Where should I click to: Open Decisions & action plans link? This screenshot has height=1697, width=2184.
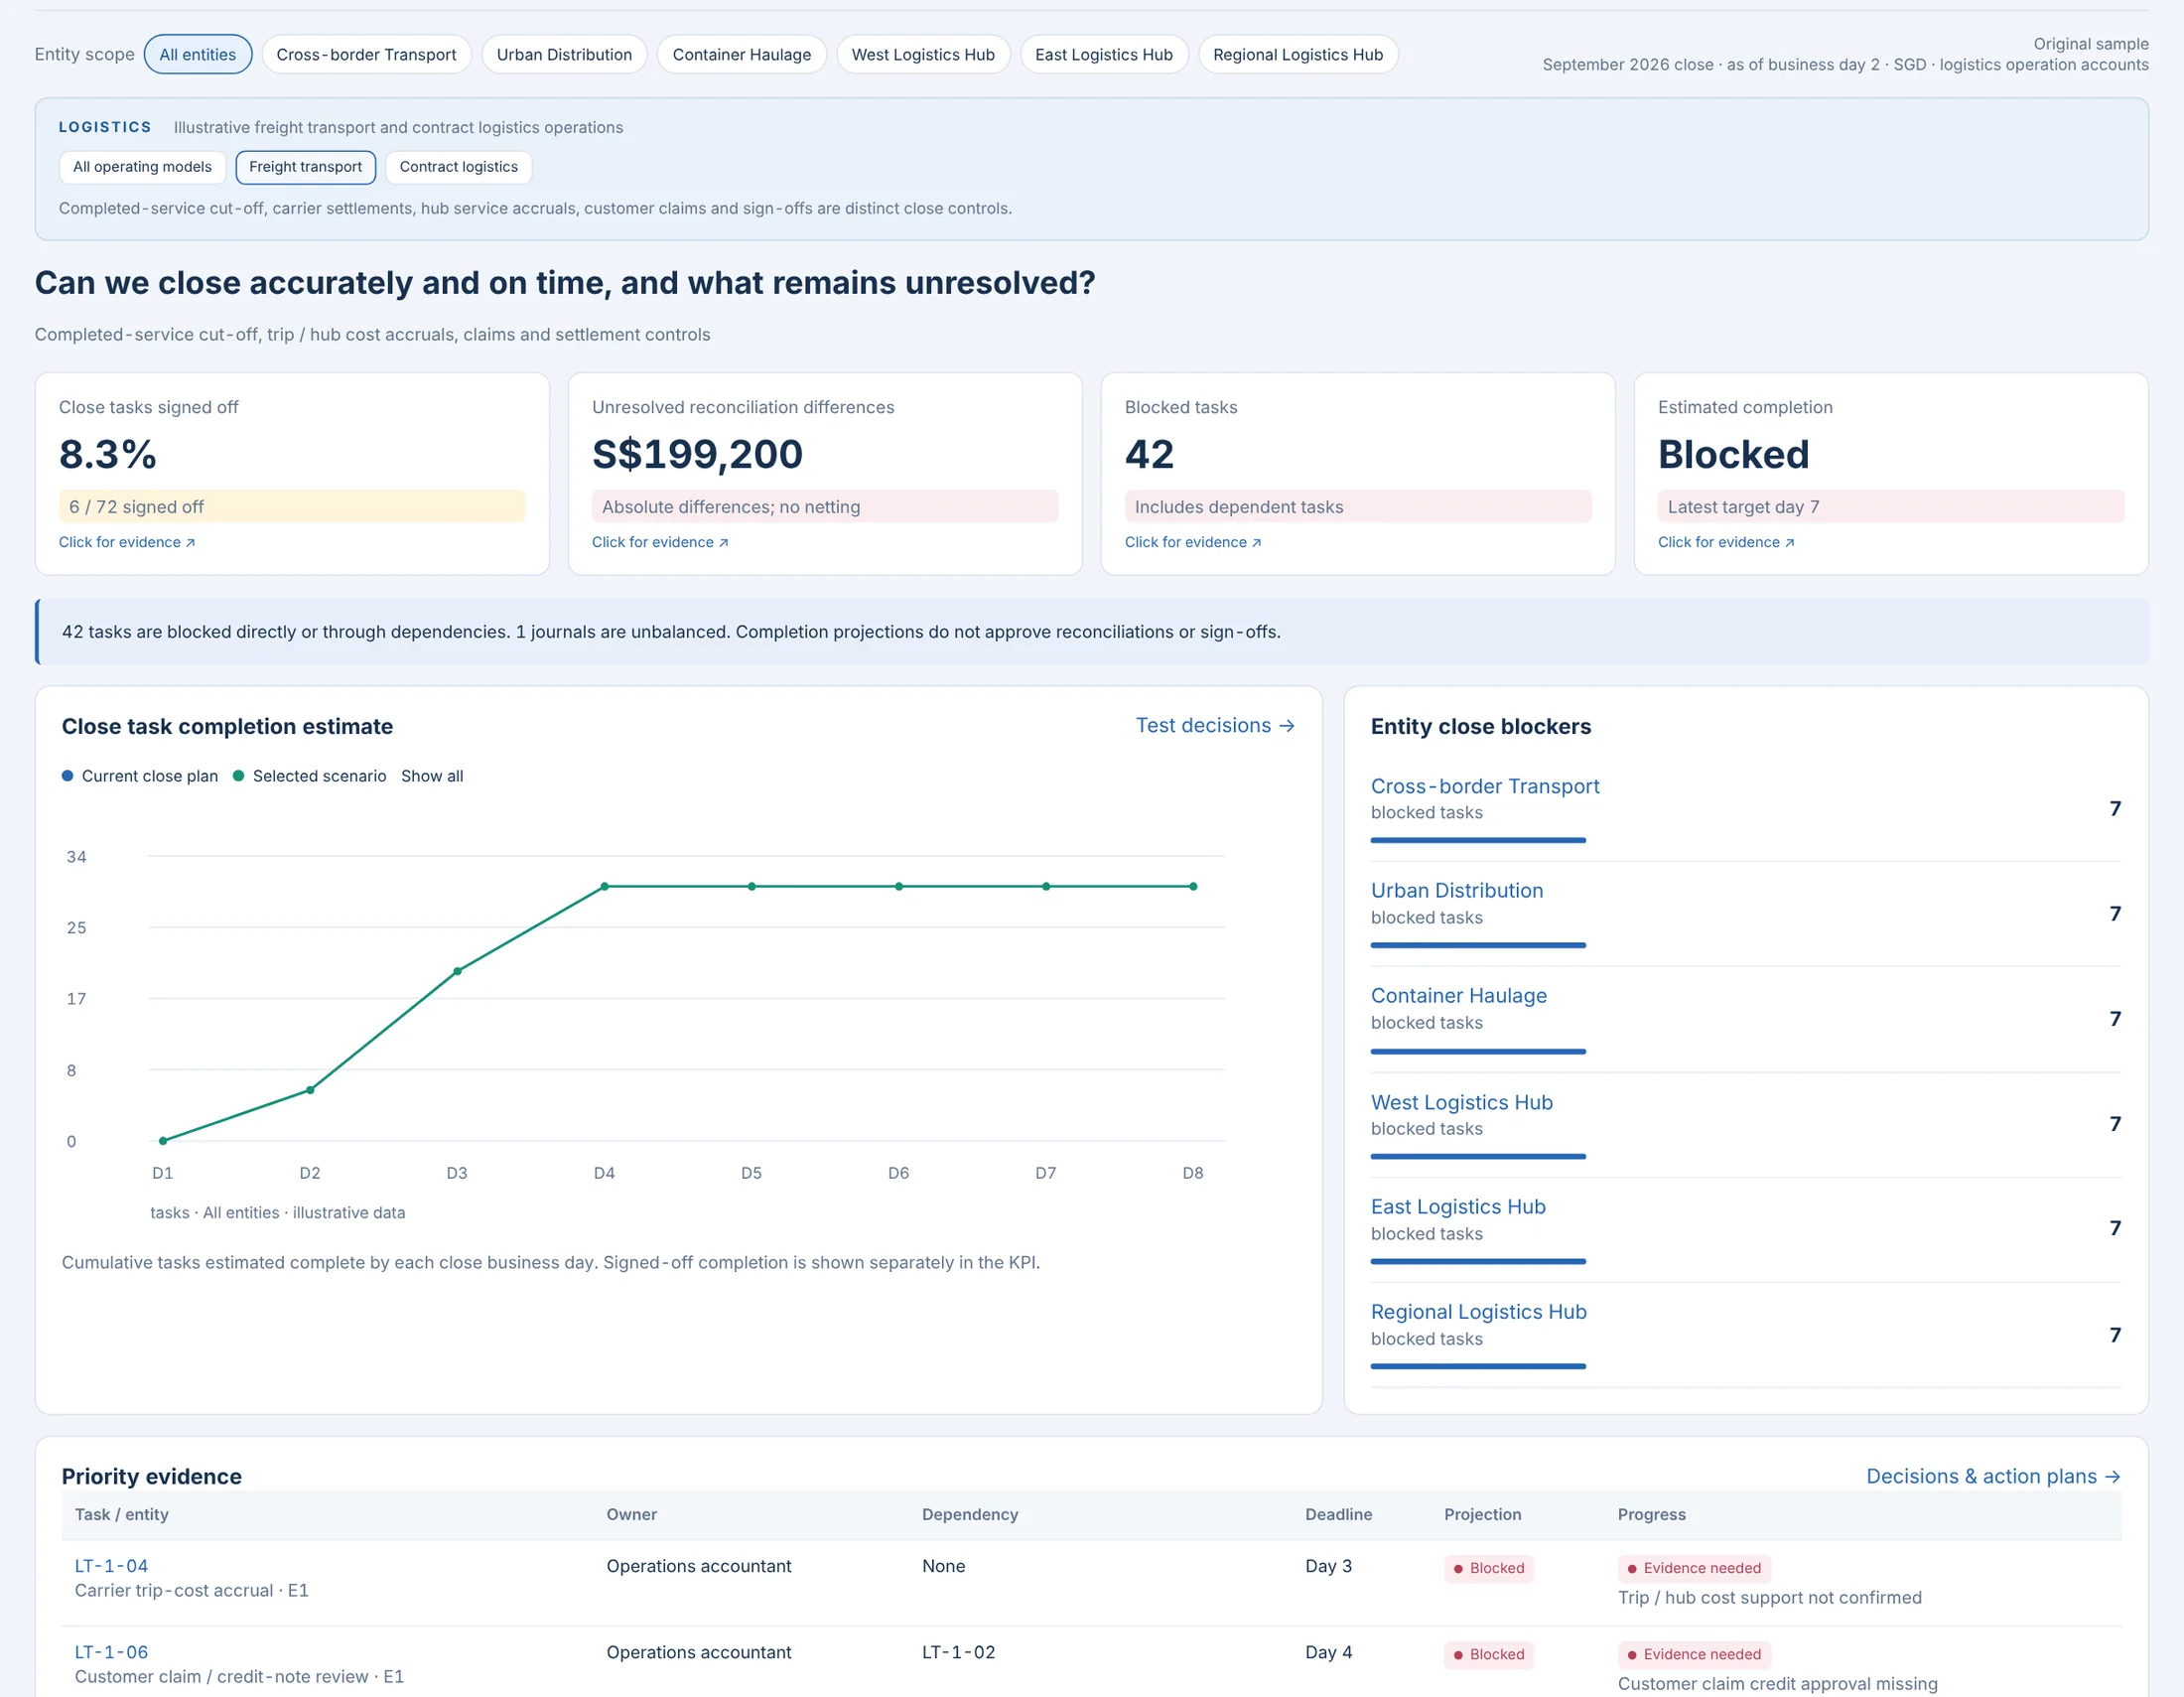(x=1993, y=1476)
